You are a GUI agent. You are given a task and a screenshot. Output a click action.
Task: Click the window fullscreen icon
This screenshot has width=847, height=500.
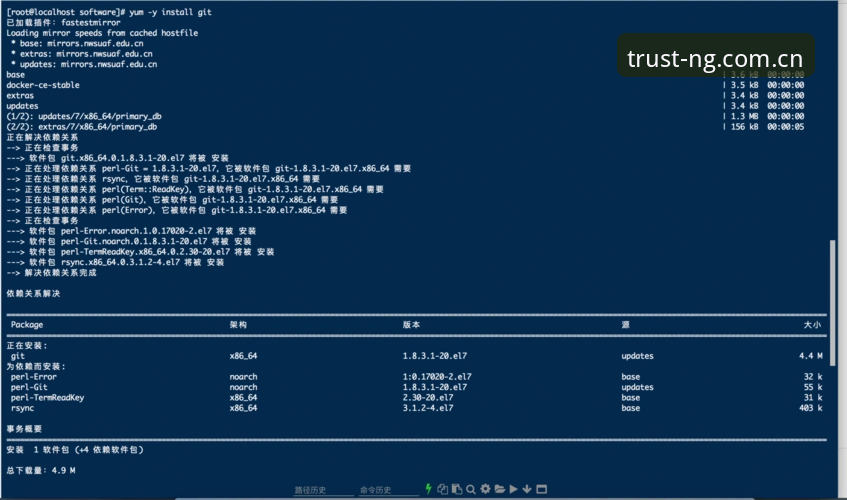(x=541, y=489)
